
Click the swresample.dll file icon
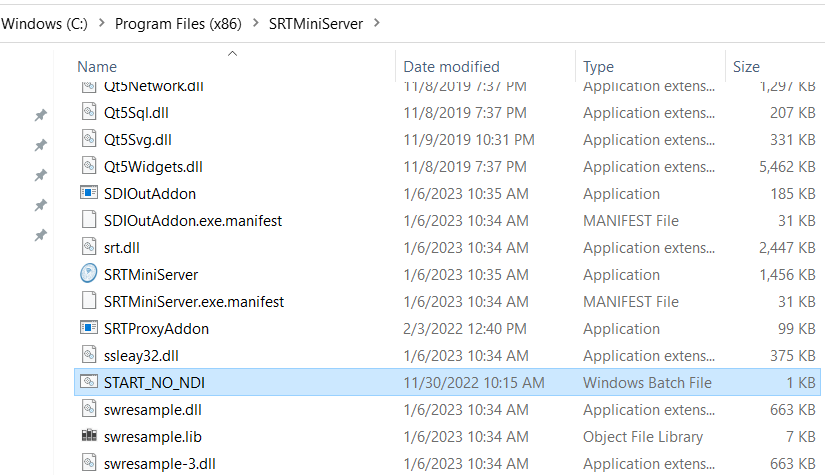tap(89, 409)
